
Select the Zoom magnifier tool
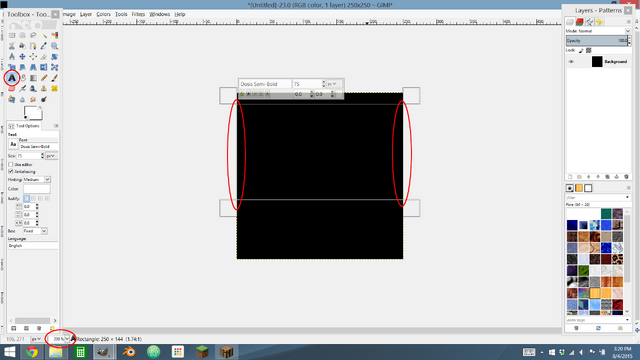(54, 46)
